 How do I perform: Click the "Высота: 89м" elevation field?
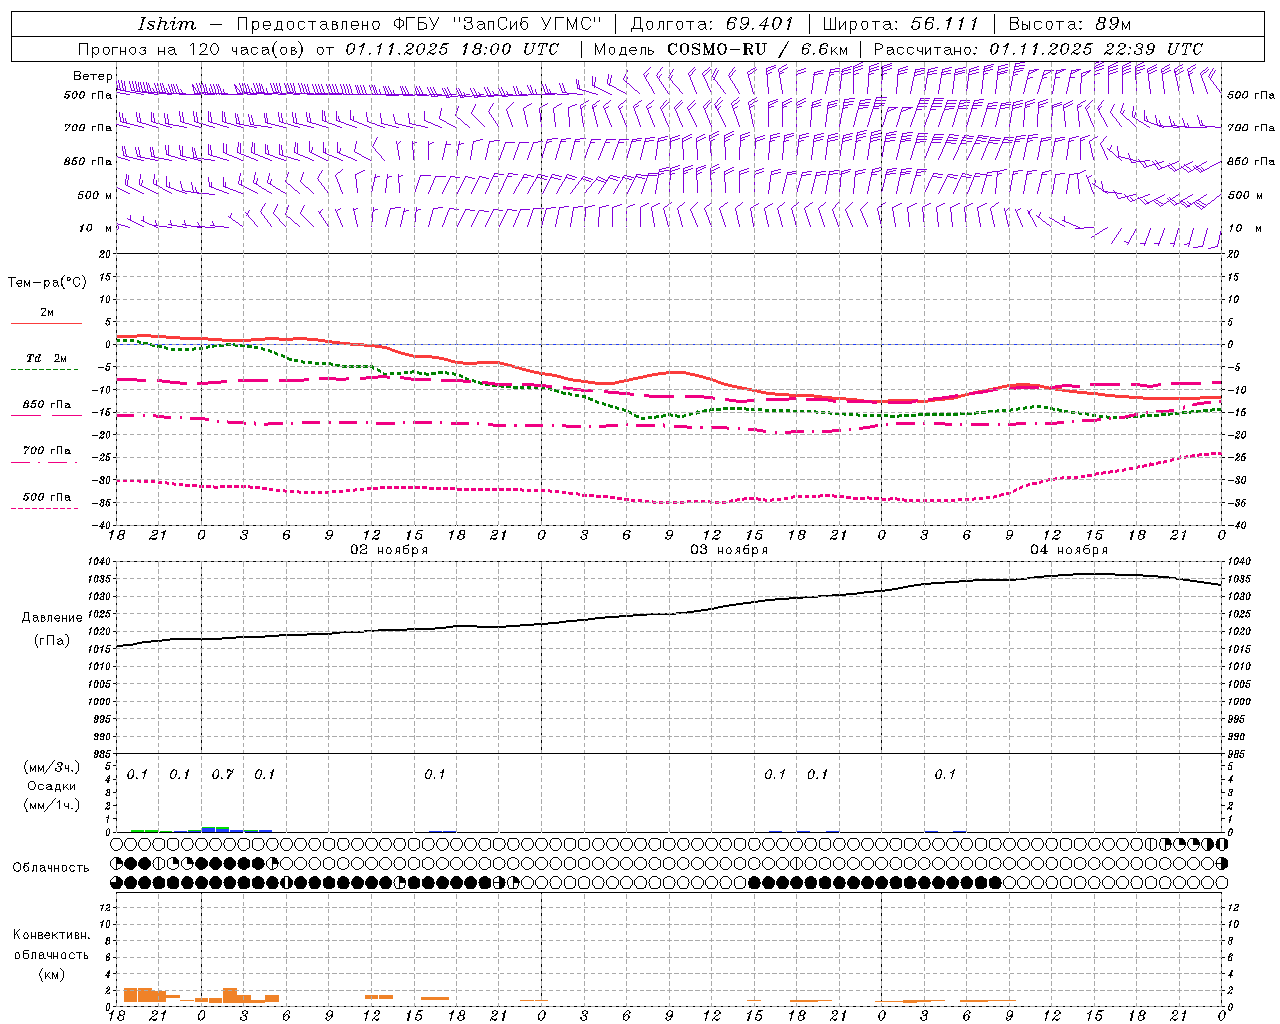(x=1070, y=24)
